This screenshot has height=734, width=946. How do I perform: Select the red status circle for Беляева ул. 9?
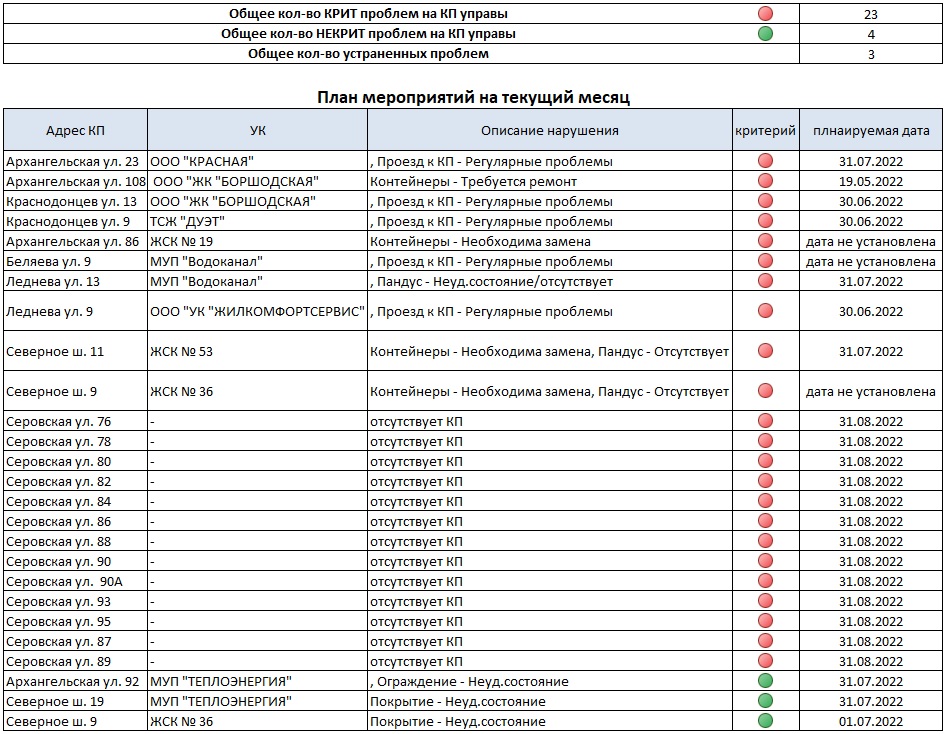(x=765, y=261)
